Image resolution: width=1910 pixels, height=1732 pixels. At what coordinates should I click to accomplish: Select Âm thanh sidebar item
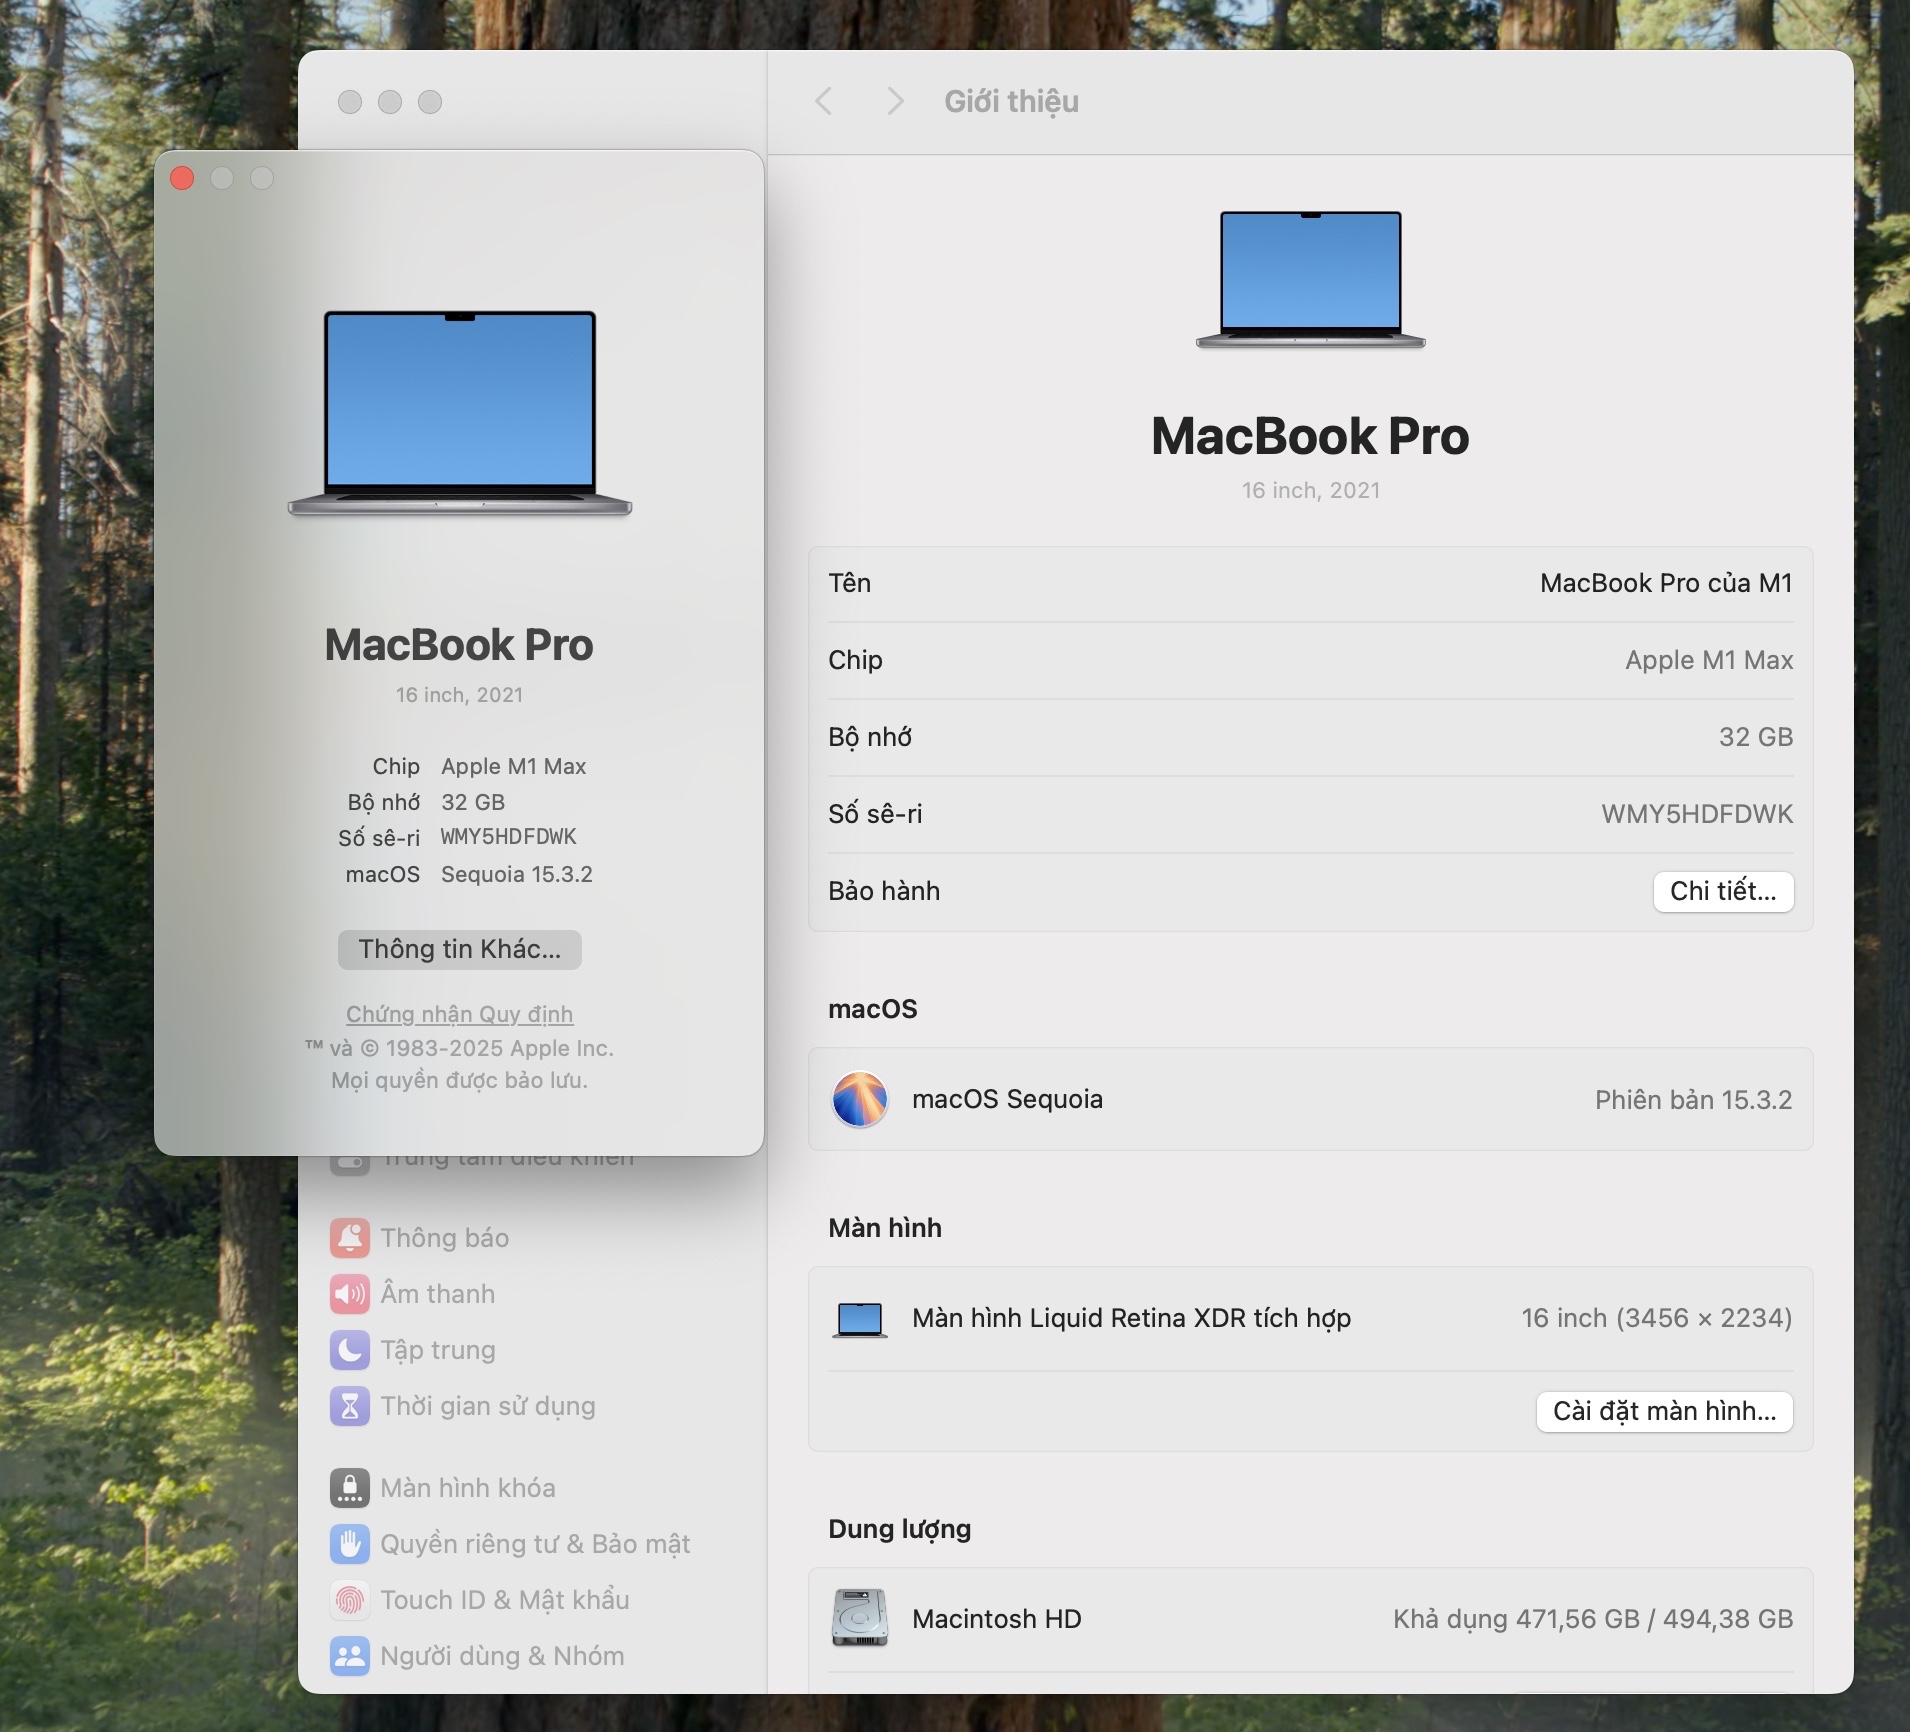(438, 1294)
